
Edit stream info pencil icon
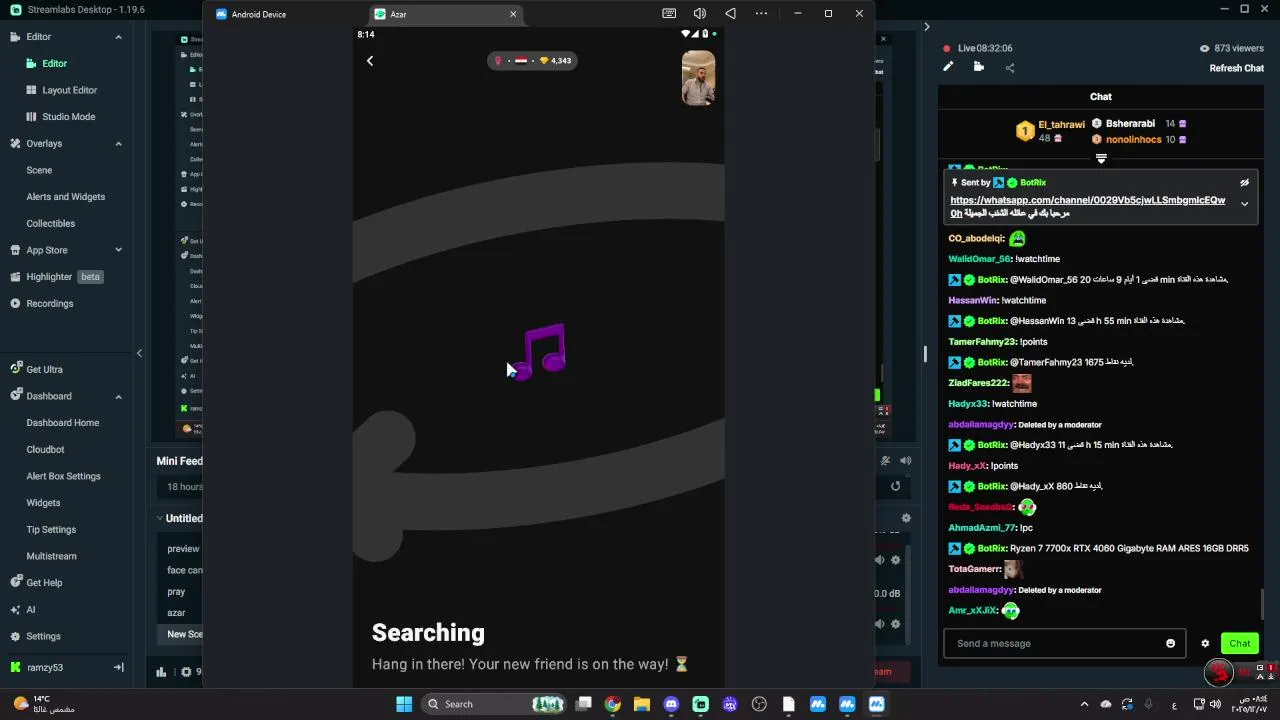click(x=948, y=67)
